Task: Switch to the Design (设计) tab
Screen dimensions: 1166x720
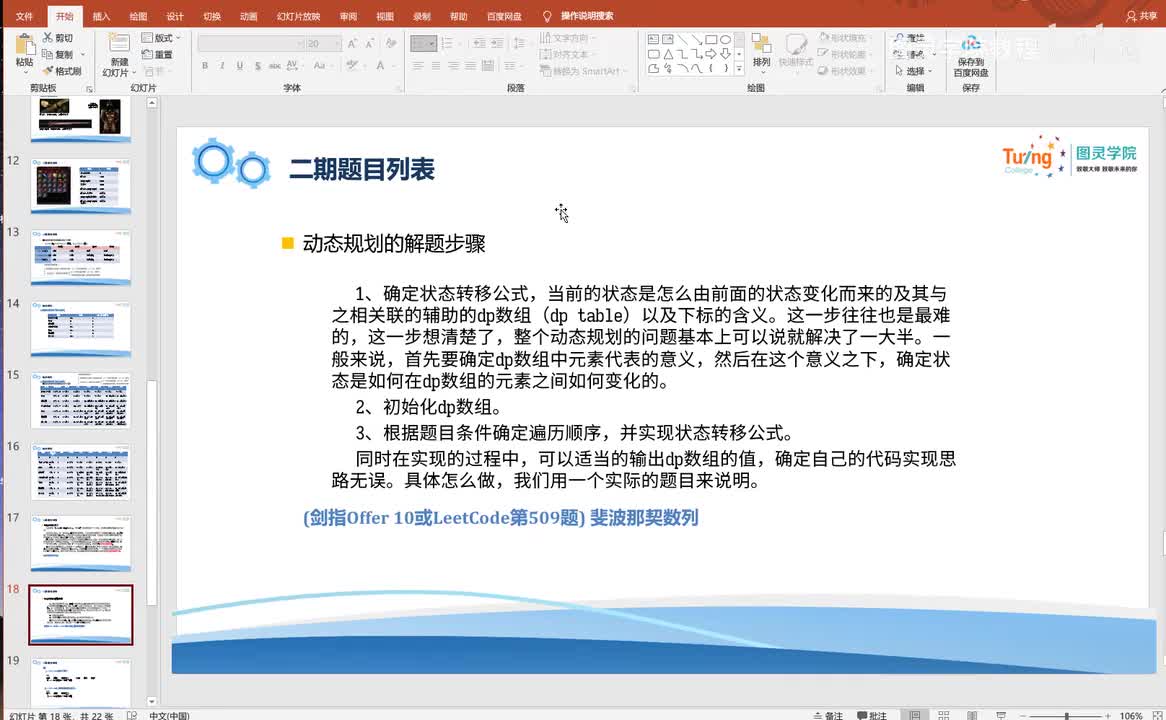Action: pos(175,16)
